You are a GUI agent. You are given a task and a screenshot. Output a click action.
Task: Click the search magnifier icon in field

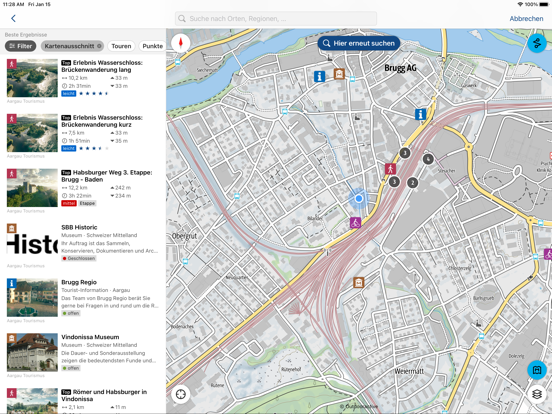(182, 18)
